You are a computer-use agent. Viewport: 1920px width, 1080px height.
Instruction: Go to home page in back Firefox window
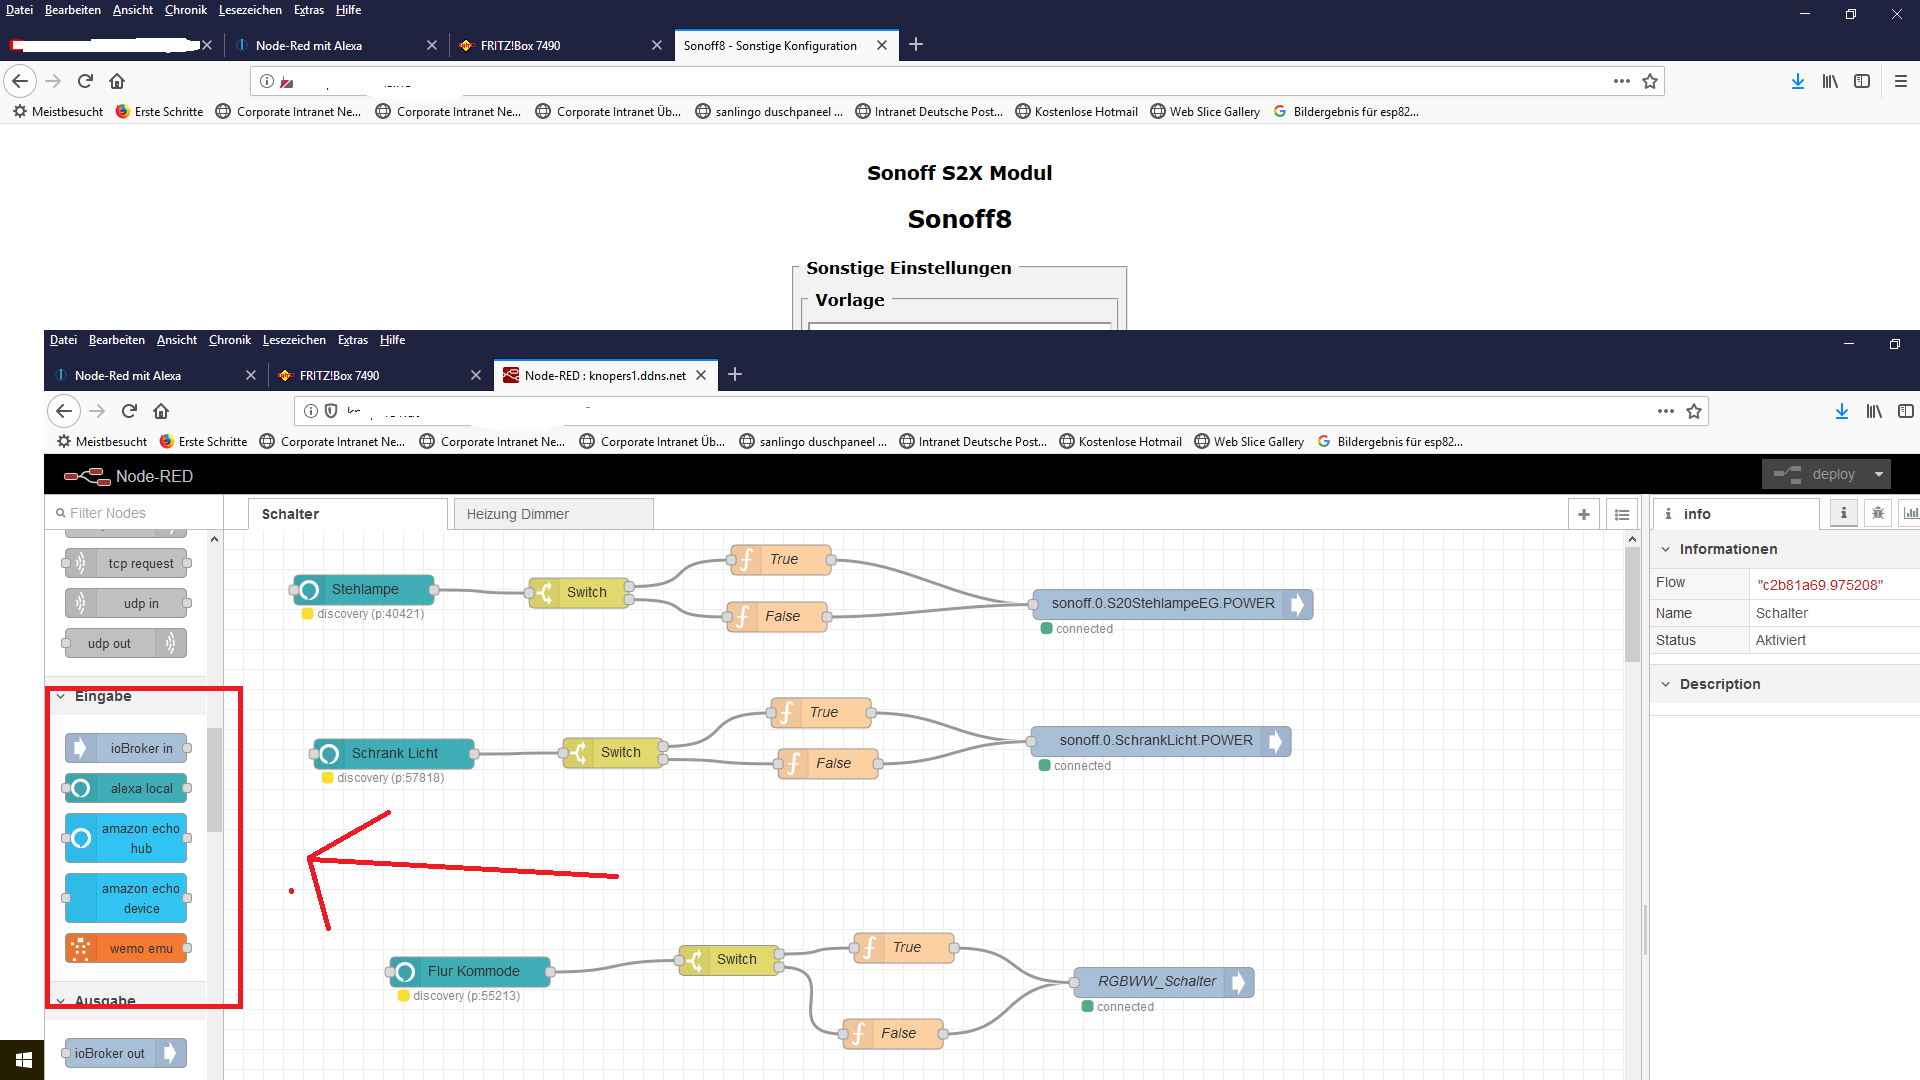[x=117, y=81]
